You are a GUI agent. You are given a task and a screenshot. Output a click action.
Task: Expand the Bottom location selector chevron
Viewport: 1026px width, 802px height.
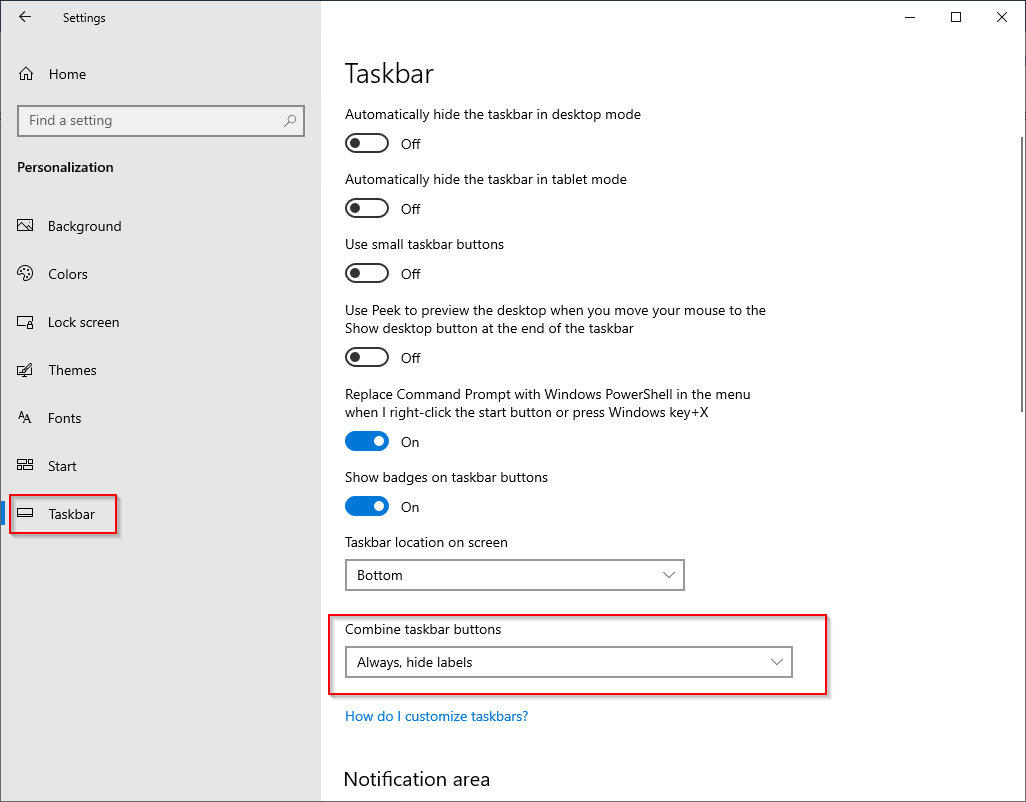click(669, 575)
